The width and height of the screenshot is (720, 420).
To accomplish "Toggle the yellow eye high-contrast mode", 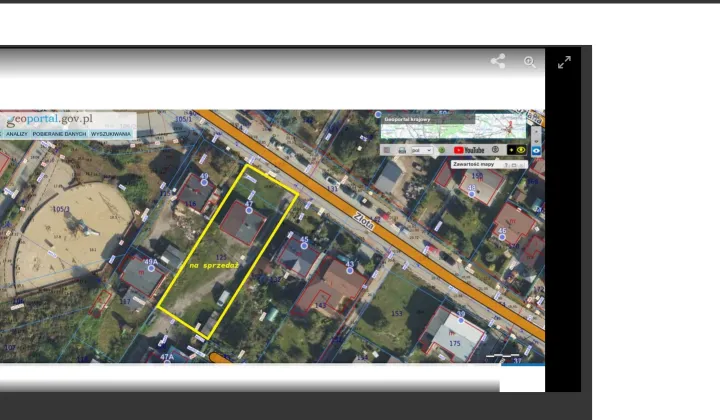I will [x=521, y=150].
